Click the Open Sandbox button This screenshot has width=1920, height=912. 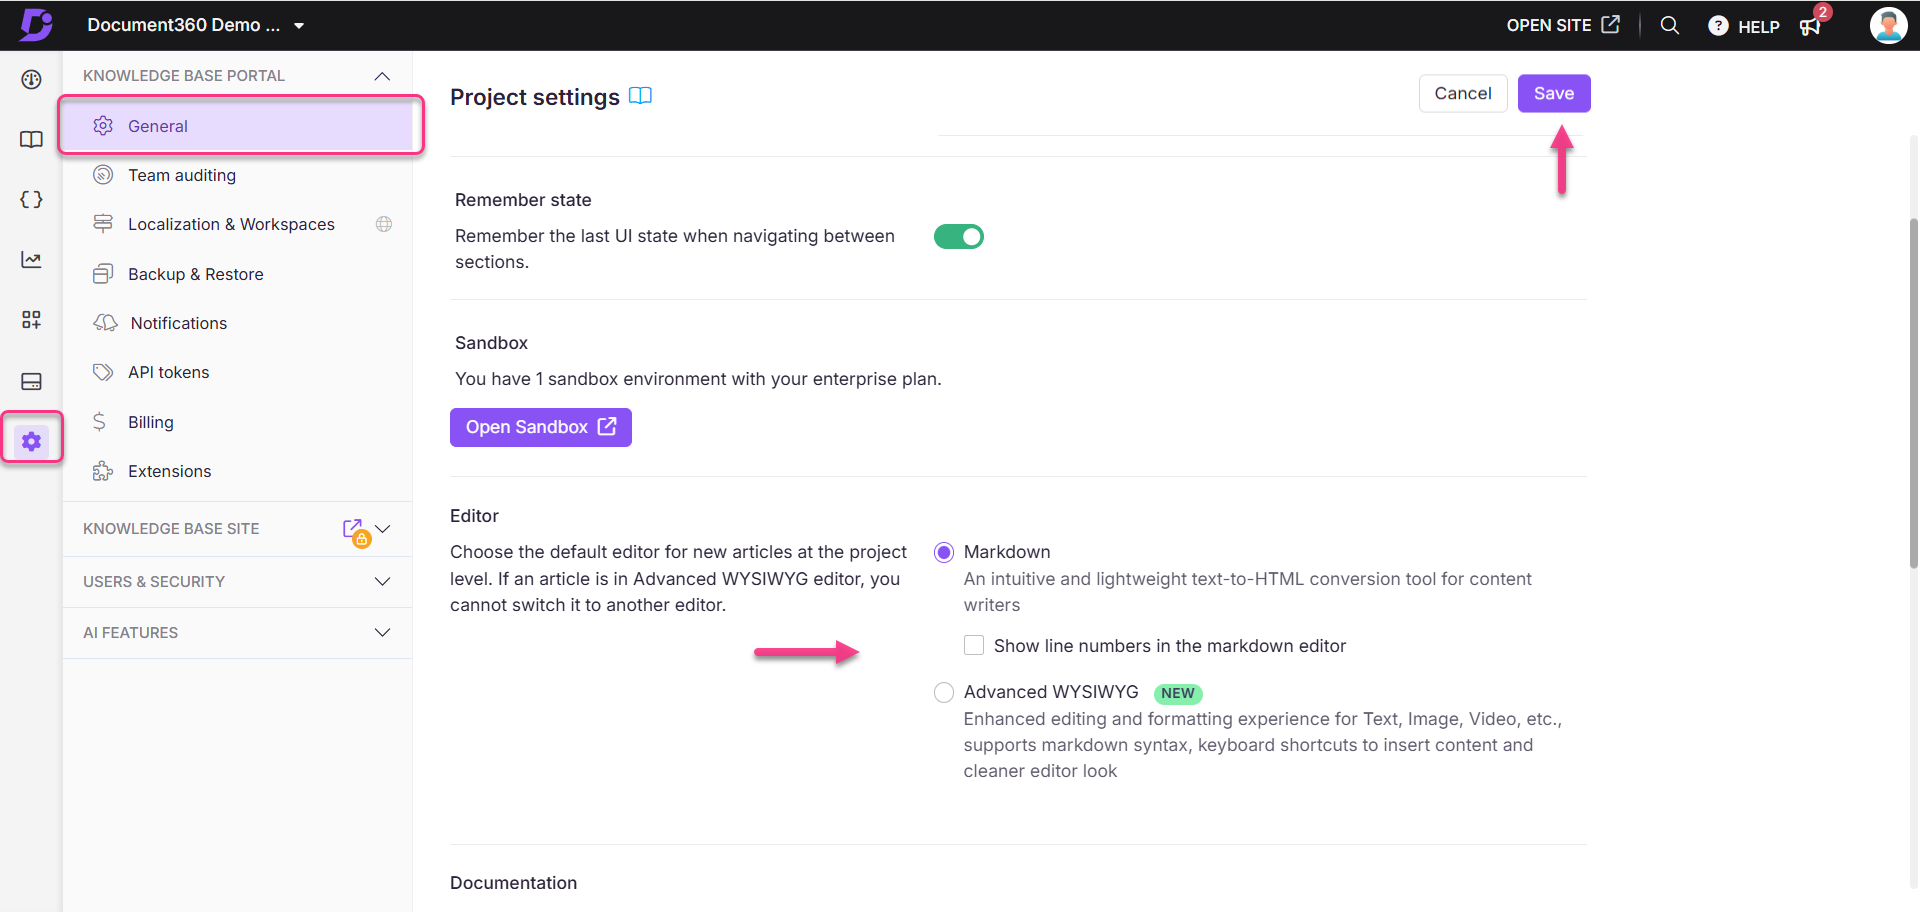tap(540, 427)
